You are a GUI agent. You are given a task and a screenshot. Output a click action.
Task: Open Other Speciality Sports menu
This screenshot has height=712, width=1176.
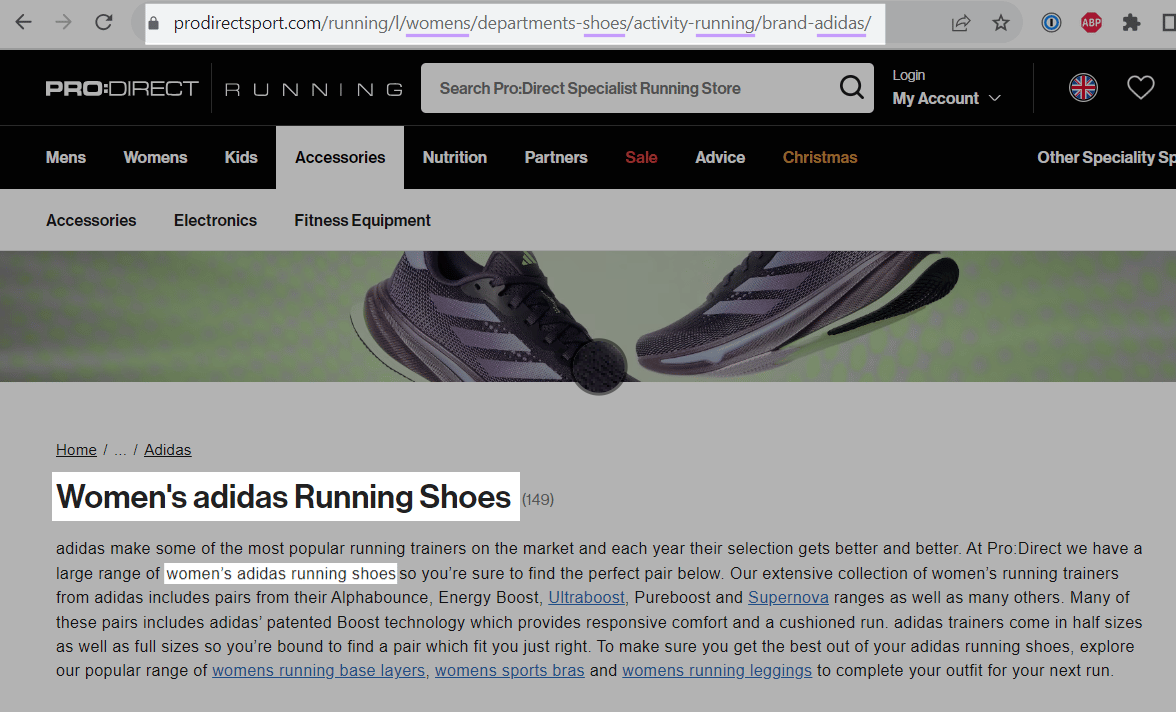(x=1106, y=158)
